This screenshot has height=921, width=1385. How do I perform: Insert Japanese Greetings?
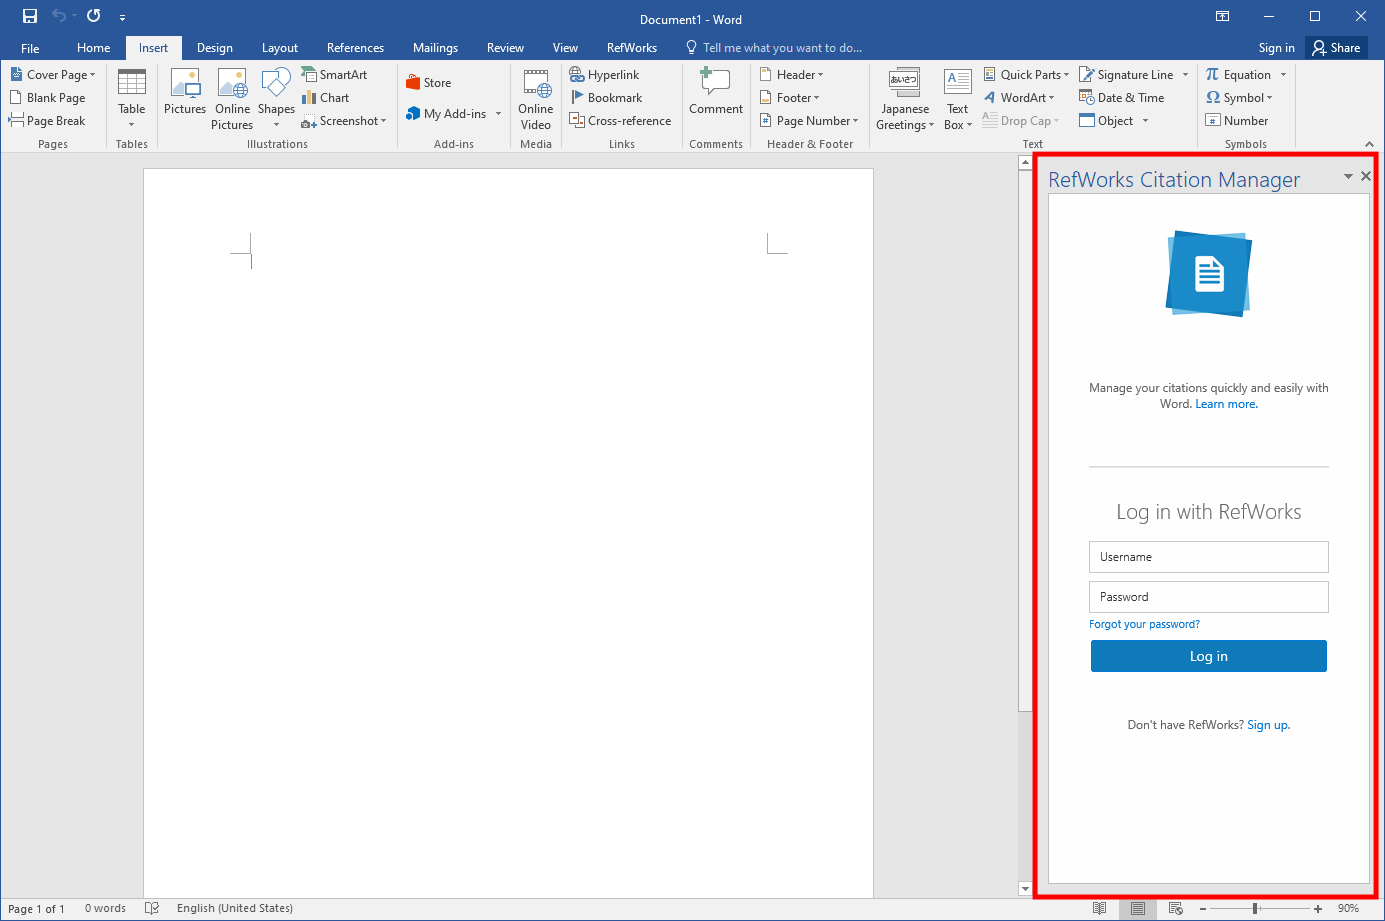[905, 98]
